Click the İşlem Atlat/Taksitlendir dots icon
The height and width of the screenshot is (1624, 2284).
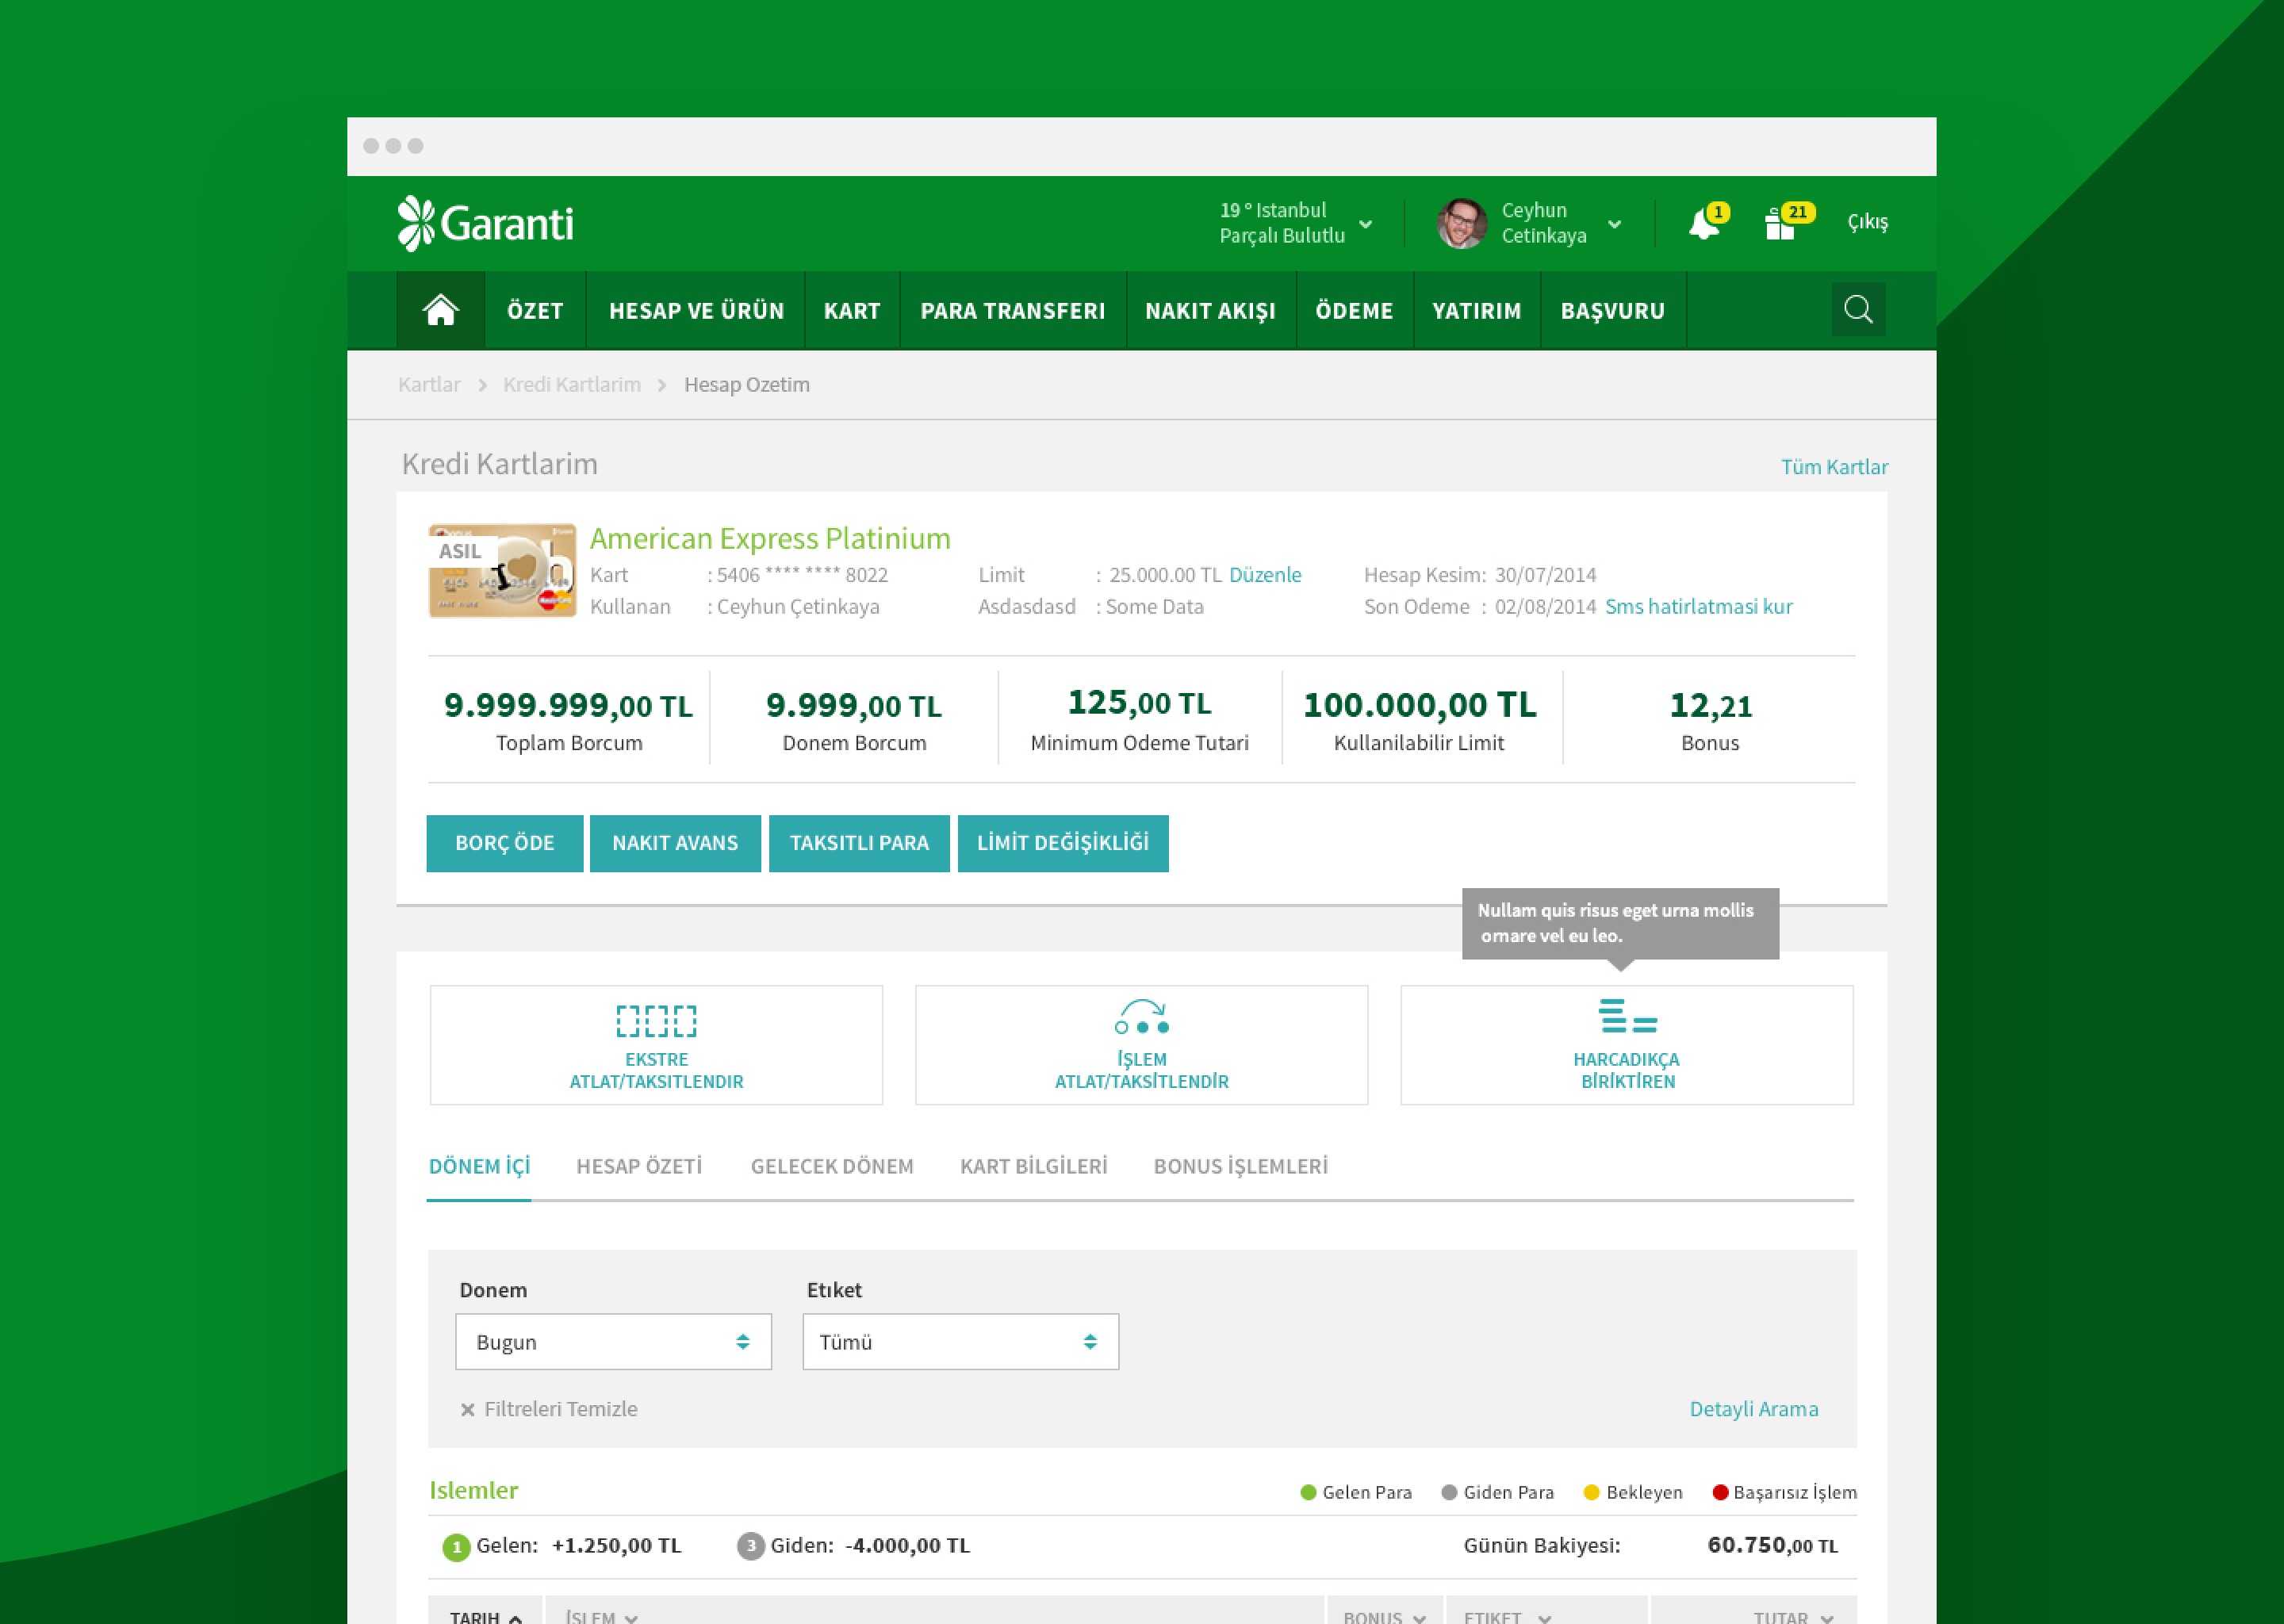coord(1142,1016)
